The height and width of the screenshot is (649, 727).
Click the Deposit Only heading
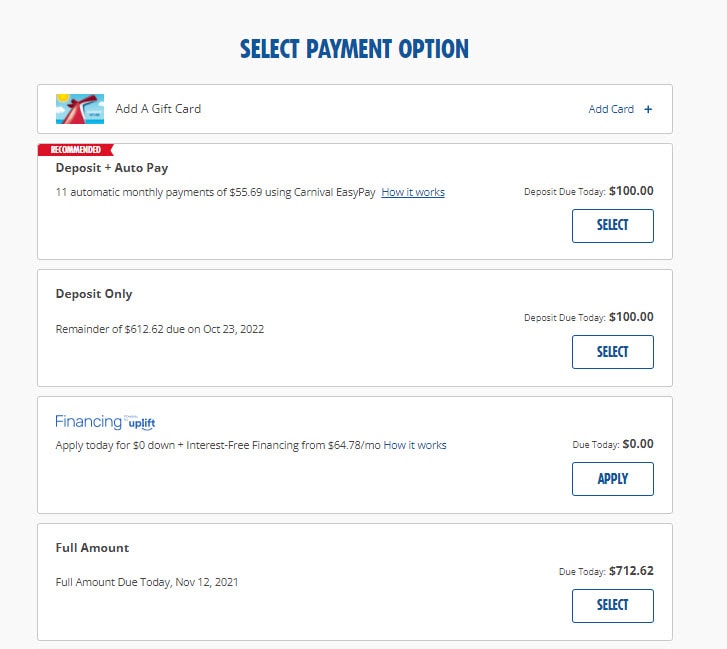click(x=94, y=294)
